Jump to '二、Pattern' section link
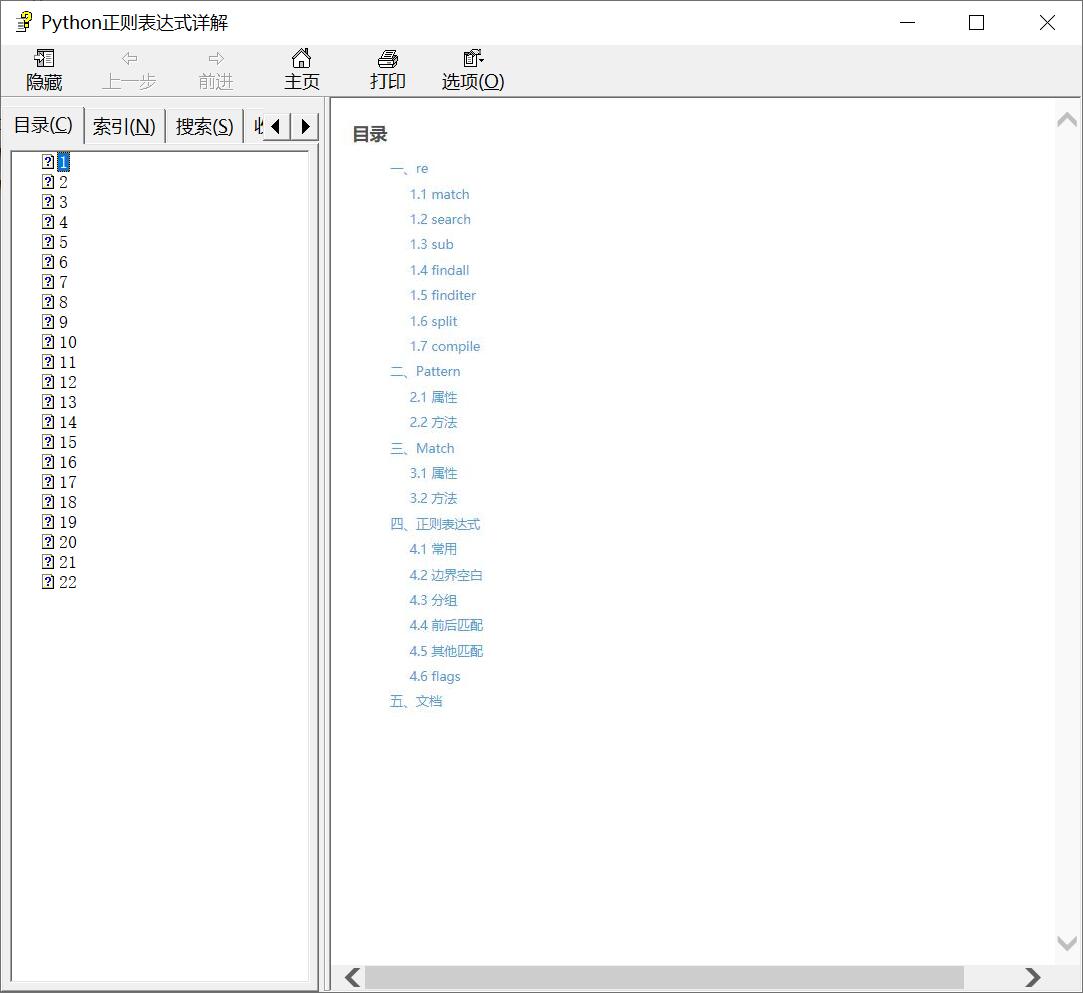Image resolution: width=1083 pixels, height=993 pixels. coord(425,371)
